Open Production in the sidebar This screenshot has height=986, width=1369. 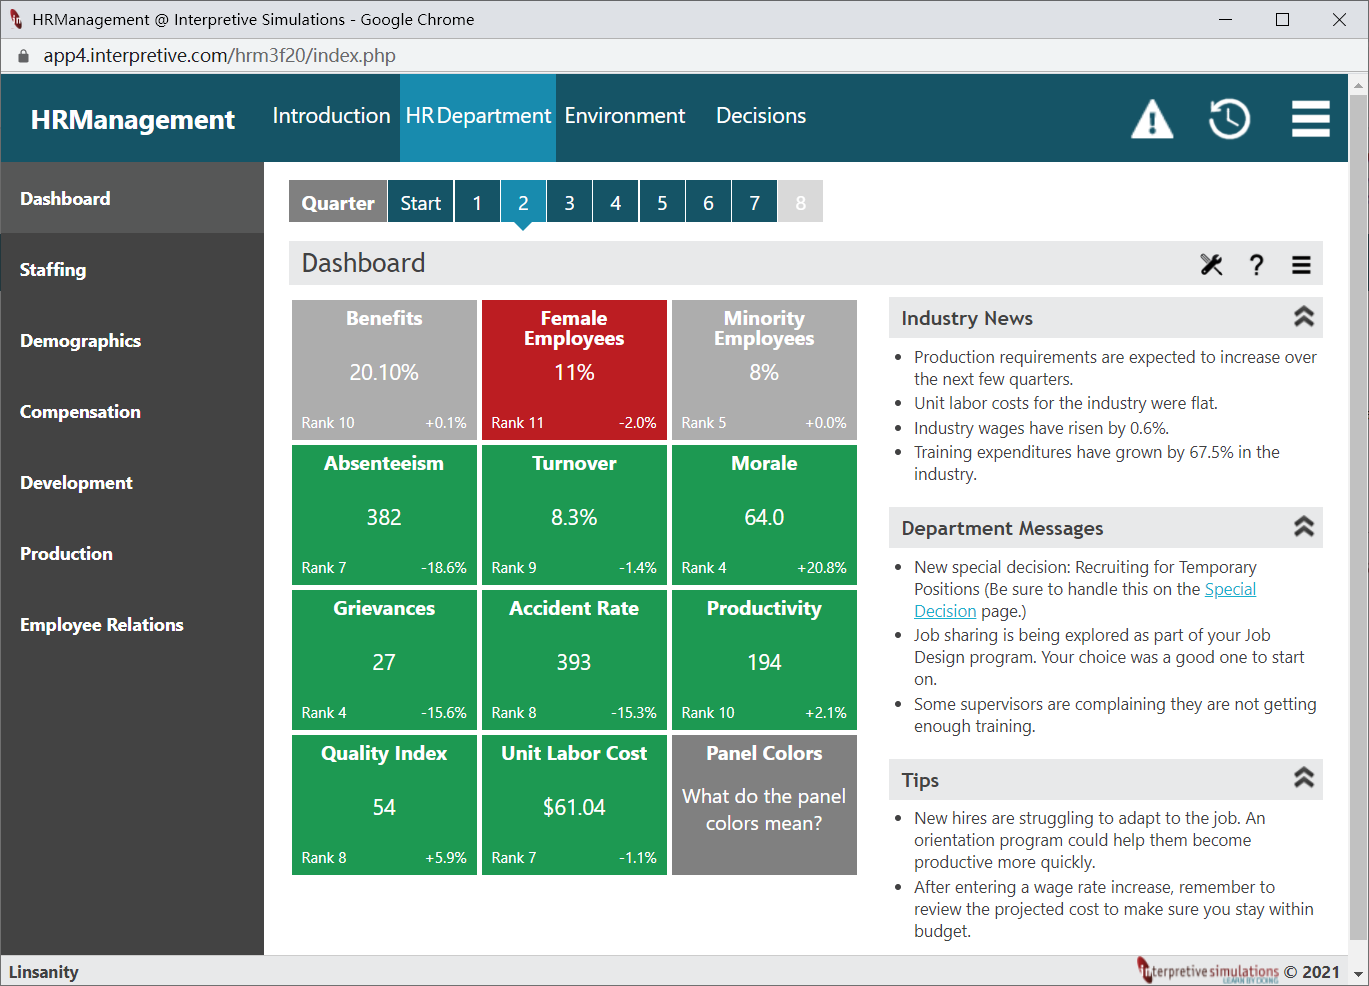[x=132, y=553]
